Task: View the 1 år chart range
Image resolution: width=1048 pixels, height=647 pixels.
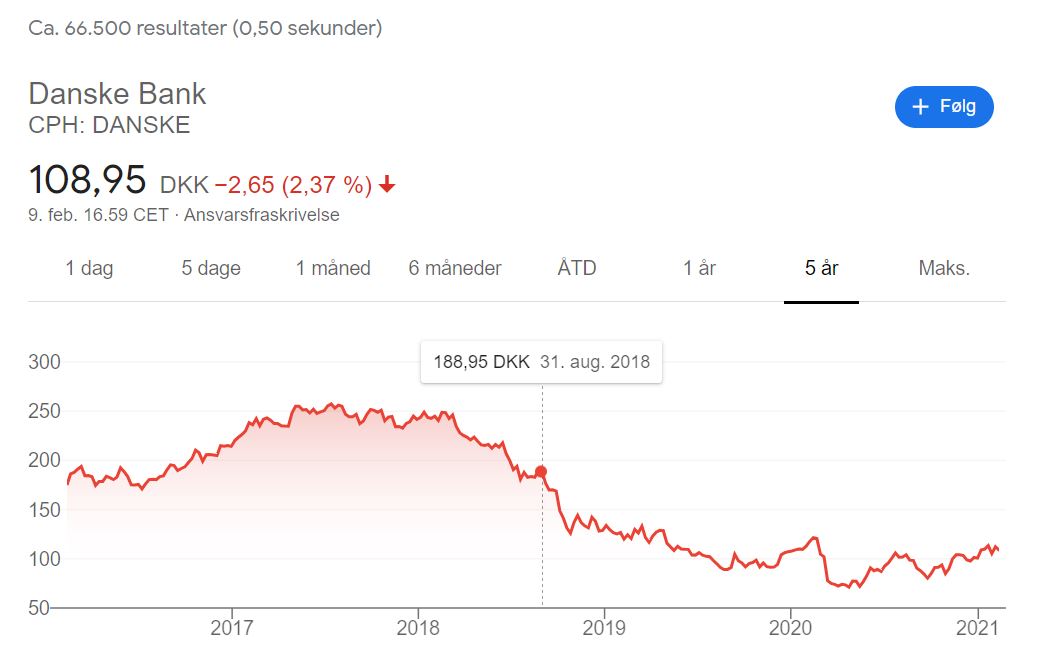Action: pyautogui.click(x=699, y=268)
